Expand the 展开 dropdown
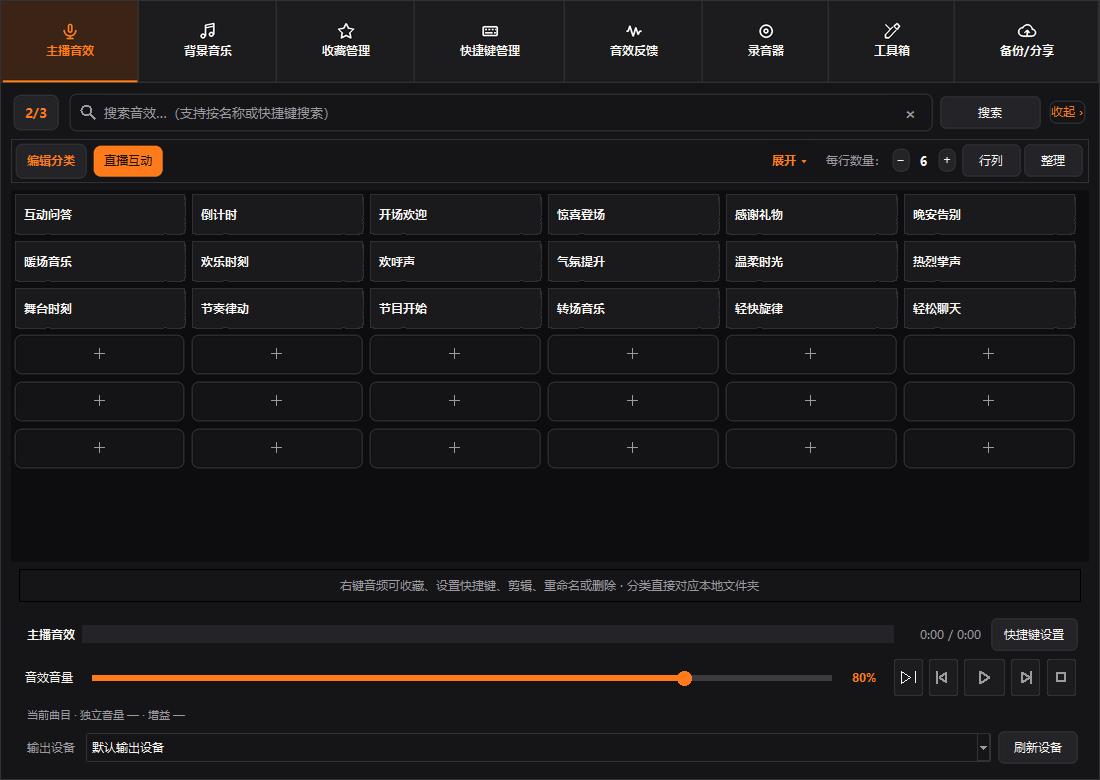 pyautogui.click(x=789, y=161)
